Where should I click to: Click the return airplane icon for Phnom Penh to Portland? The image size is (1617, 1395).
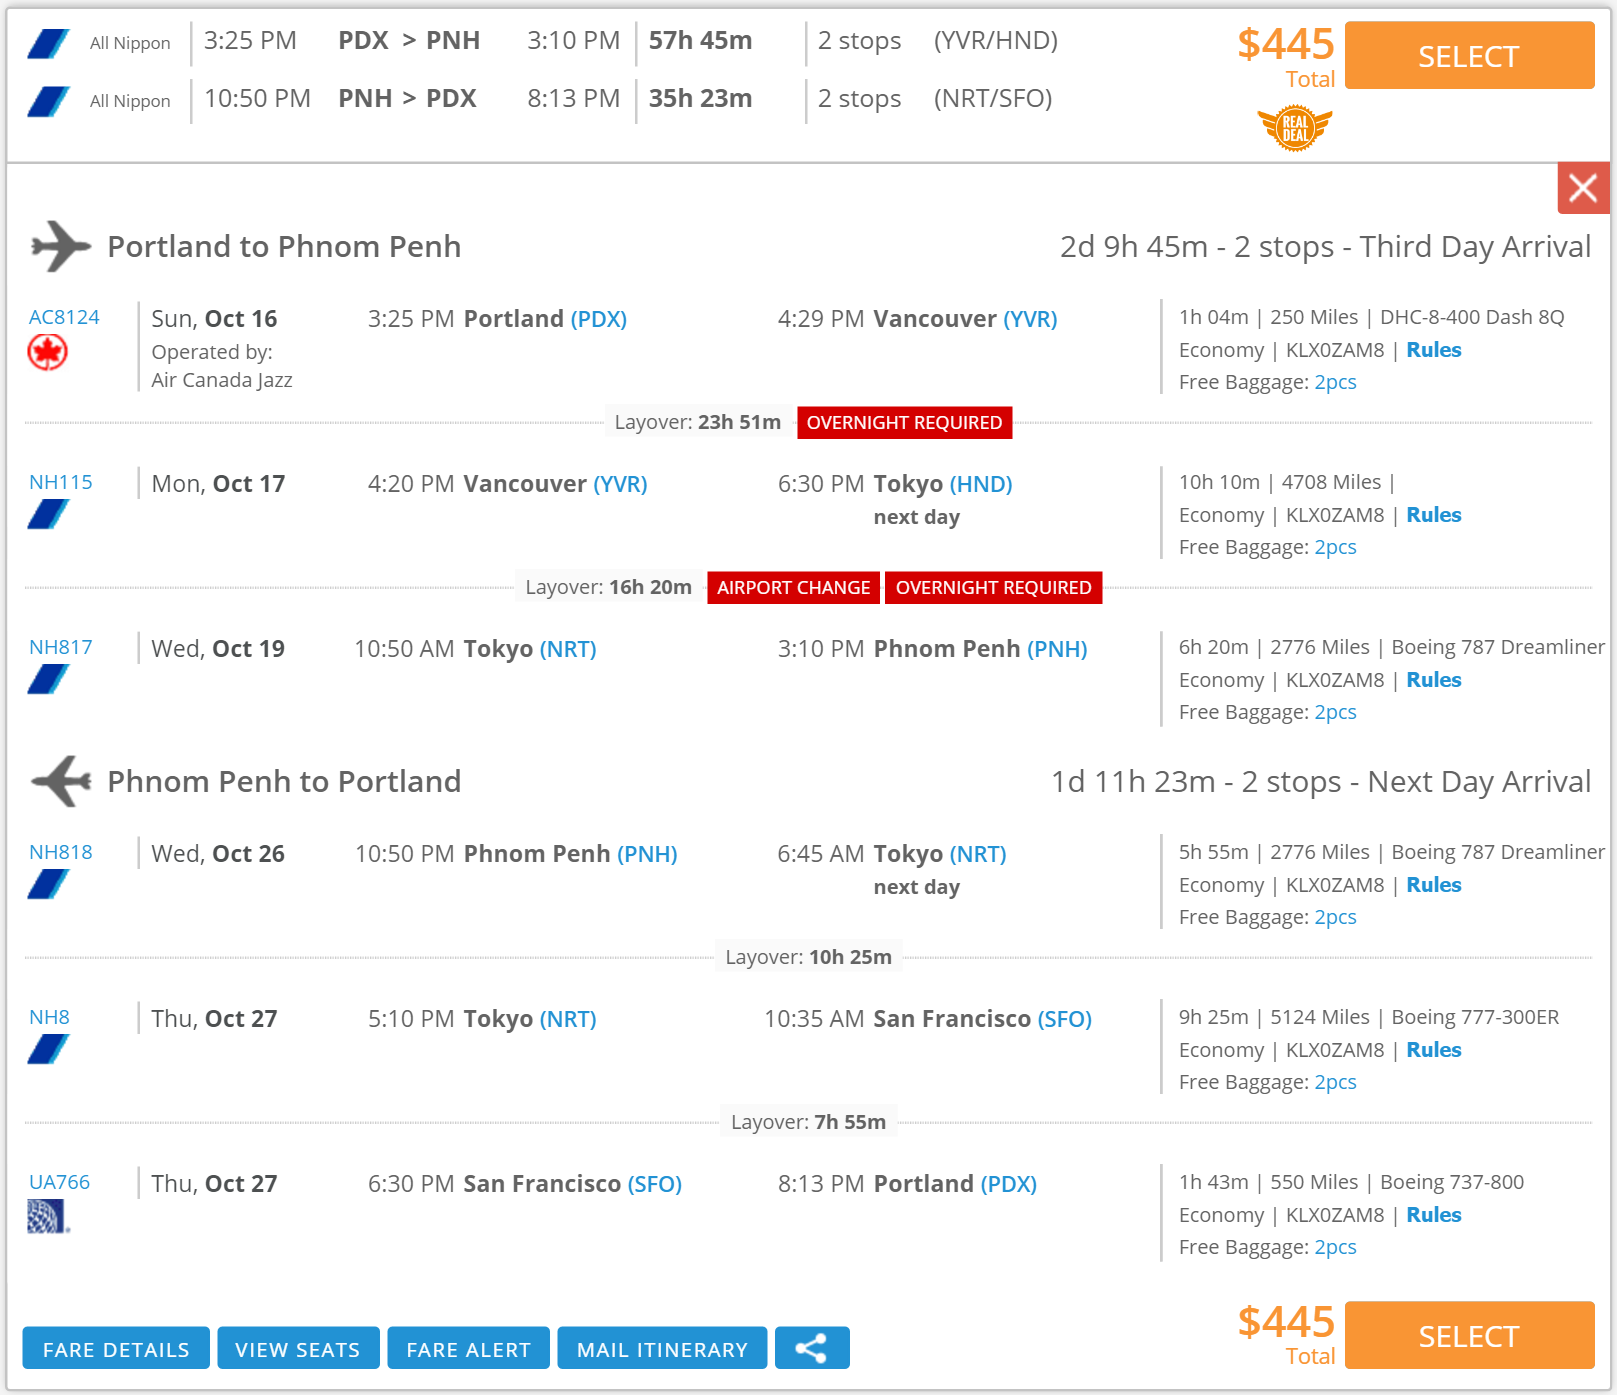61,781
